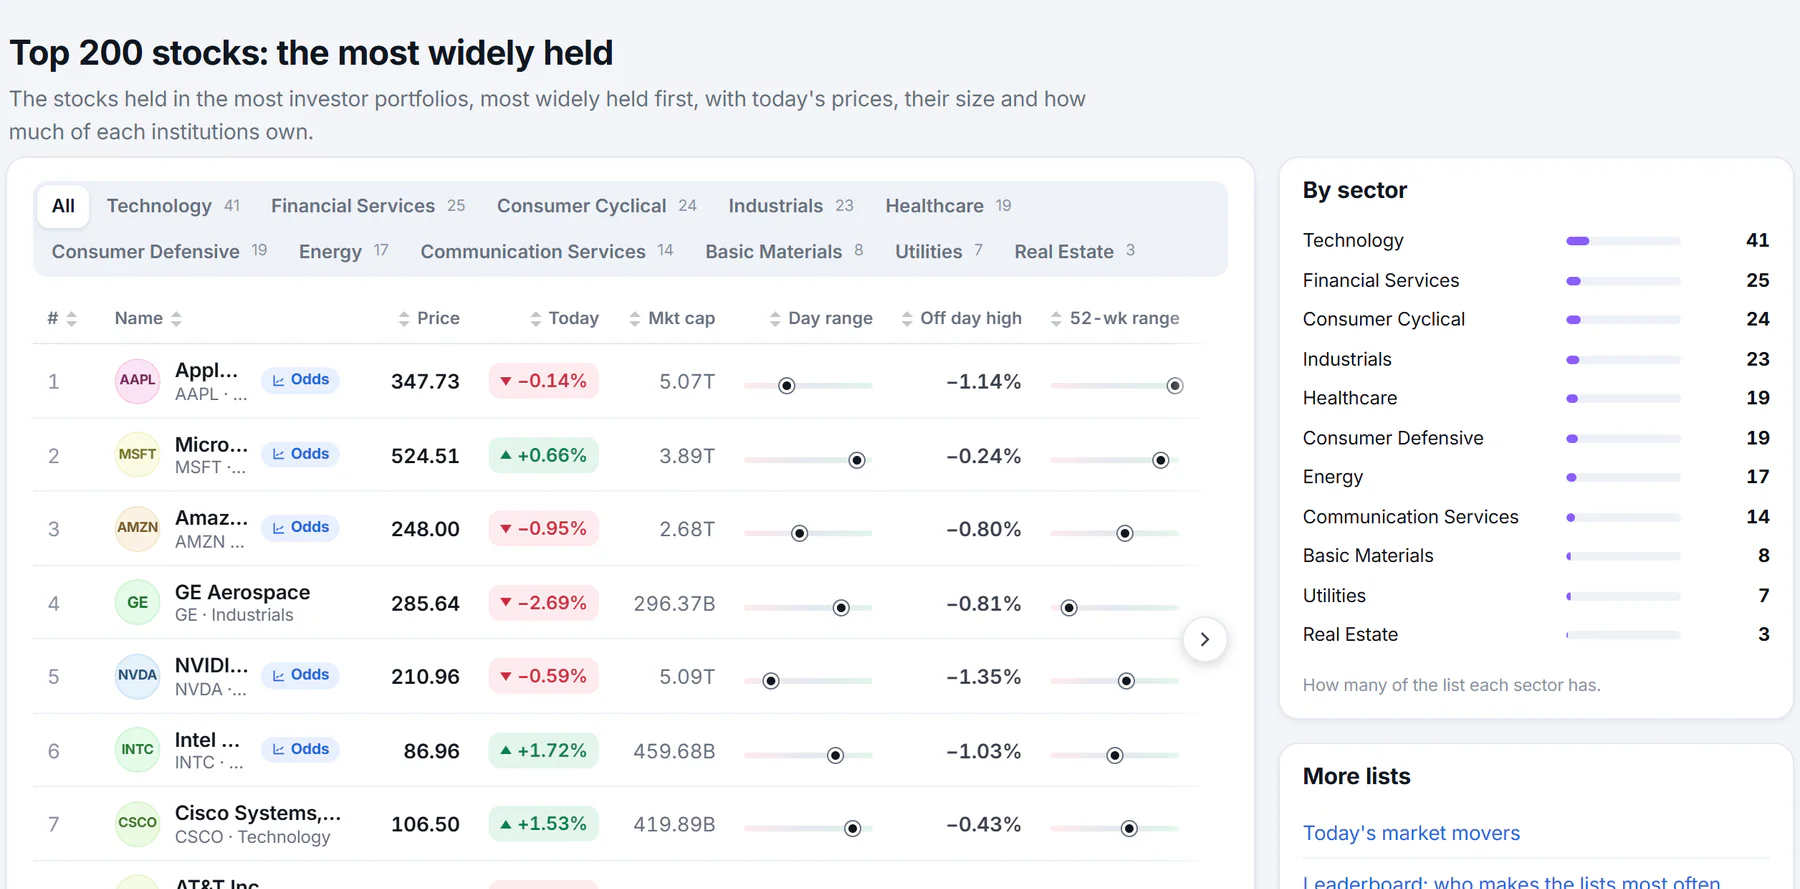Click Microsoft 52-wk range marker
The width and height of the screenshot is (1800, 889).
pos(1160,460)
